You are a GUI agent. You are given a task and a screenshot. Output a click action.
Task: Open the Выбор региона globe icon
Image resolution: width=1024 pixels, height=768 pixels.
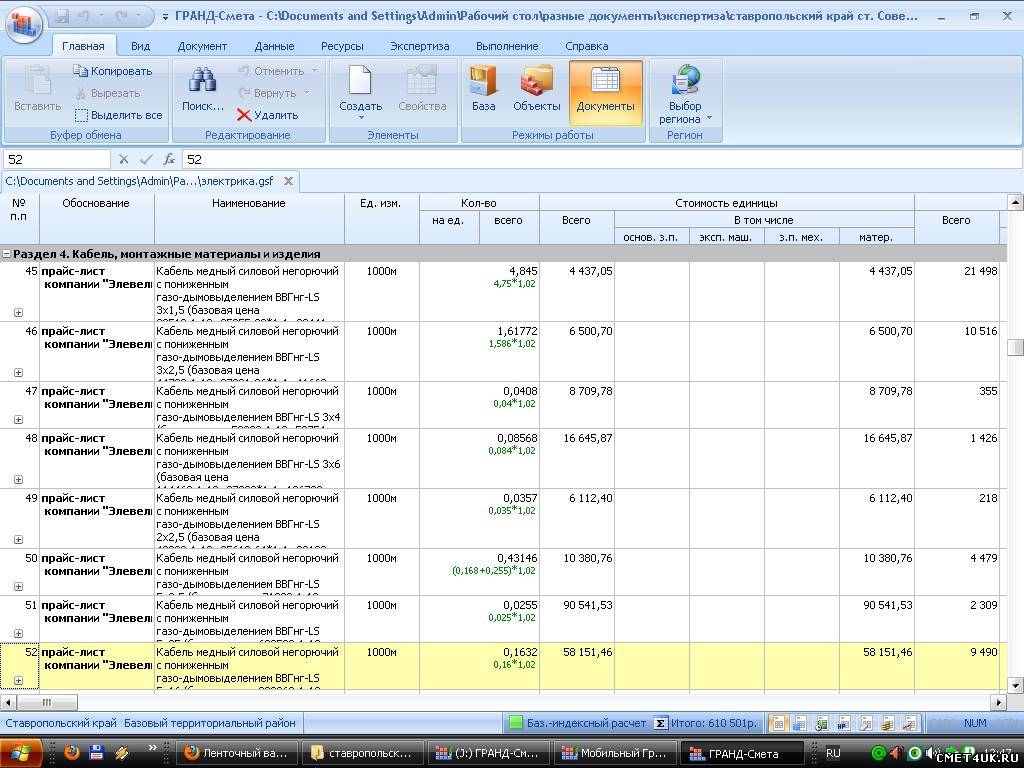pos(686,80)
